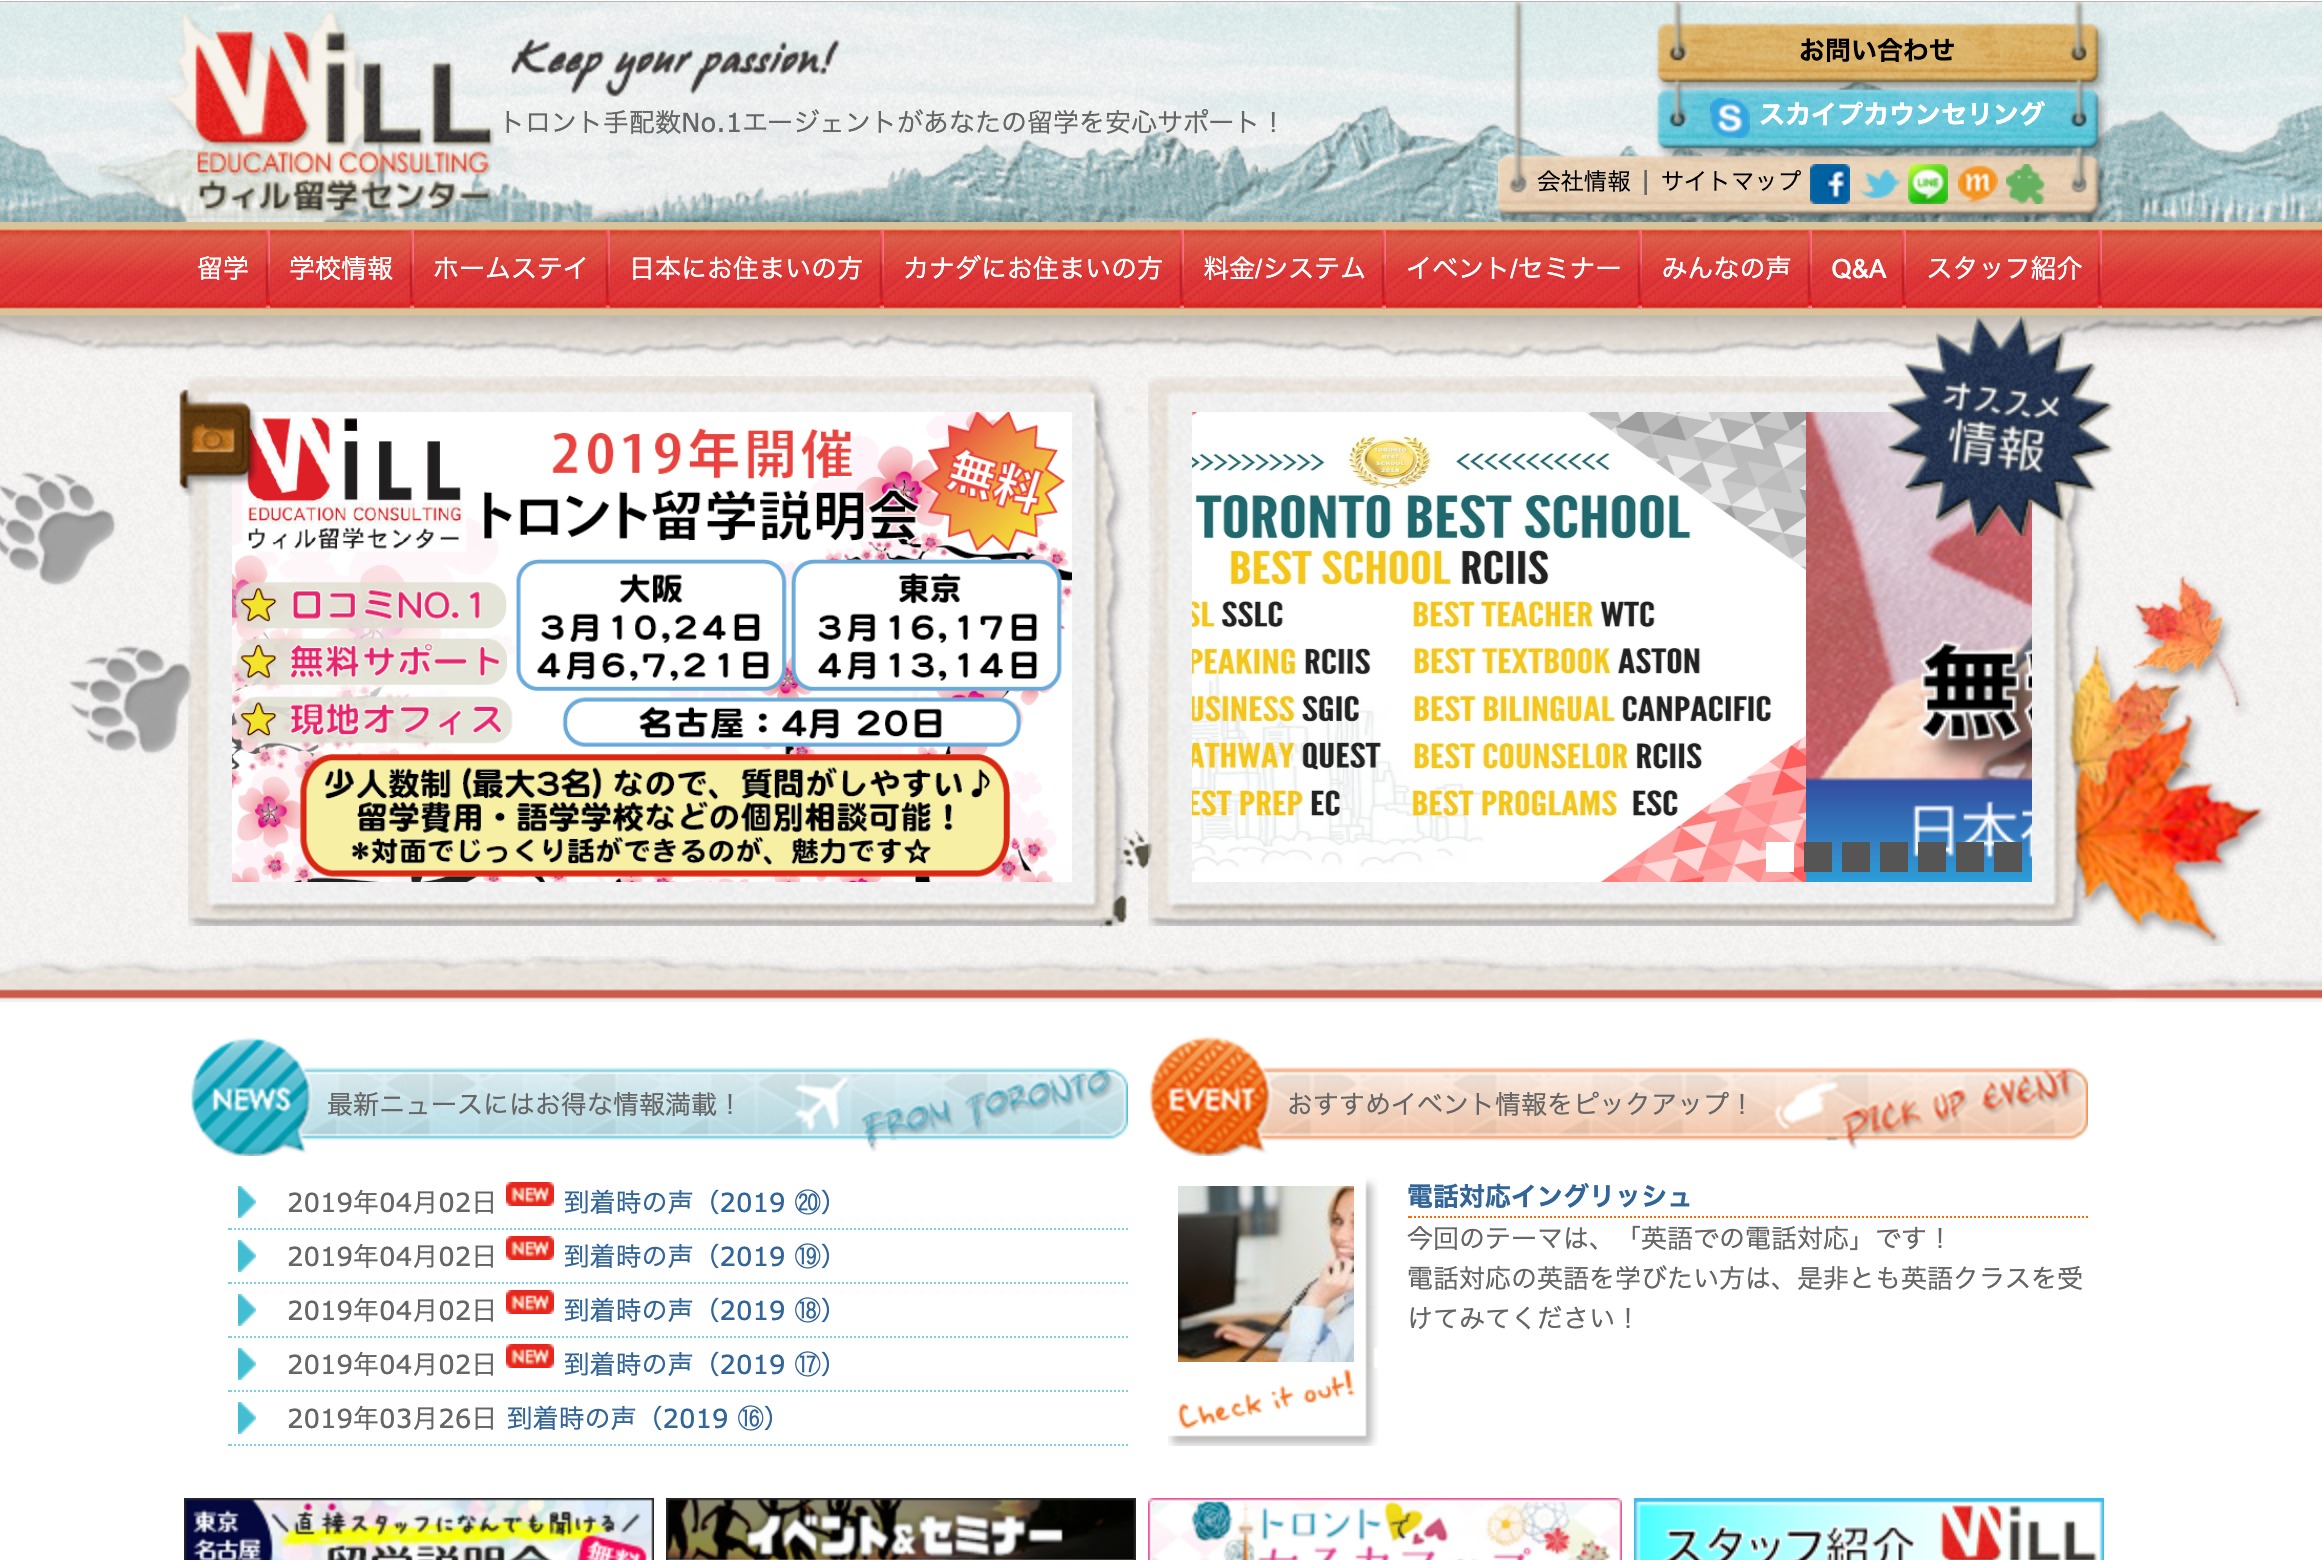The width and height of the screenshot is (2322, 1560).
Task: Click the トロント留学説明会 2019 banner
Action: (x=652, y=647)
